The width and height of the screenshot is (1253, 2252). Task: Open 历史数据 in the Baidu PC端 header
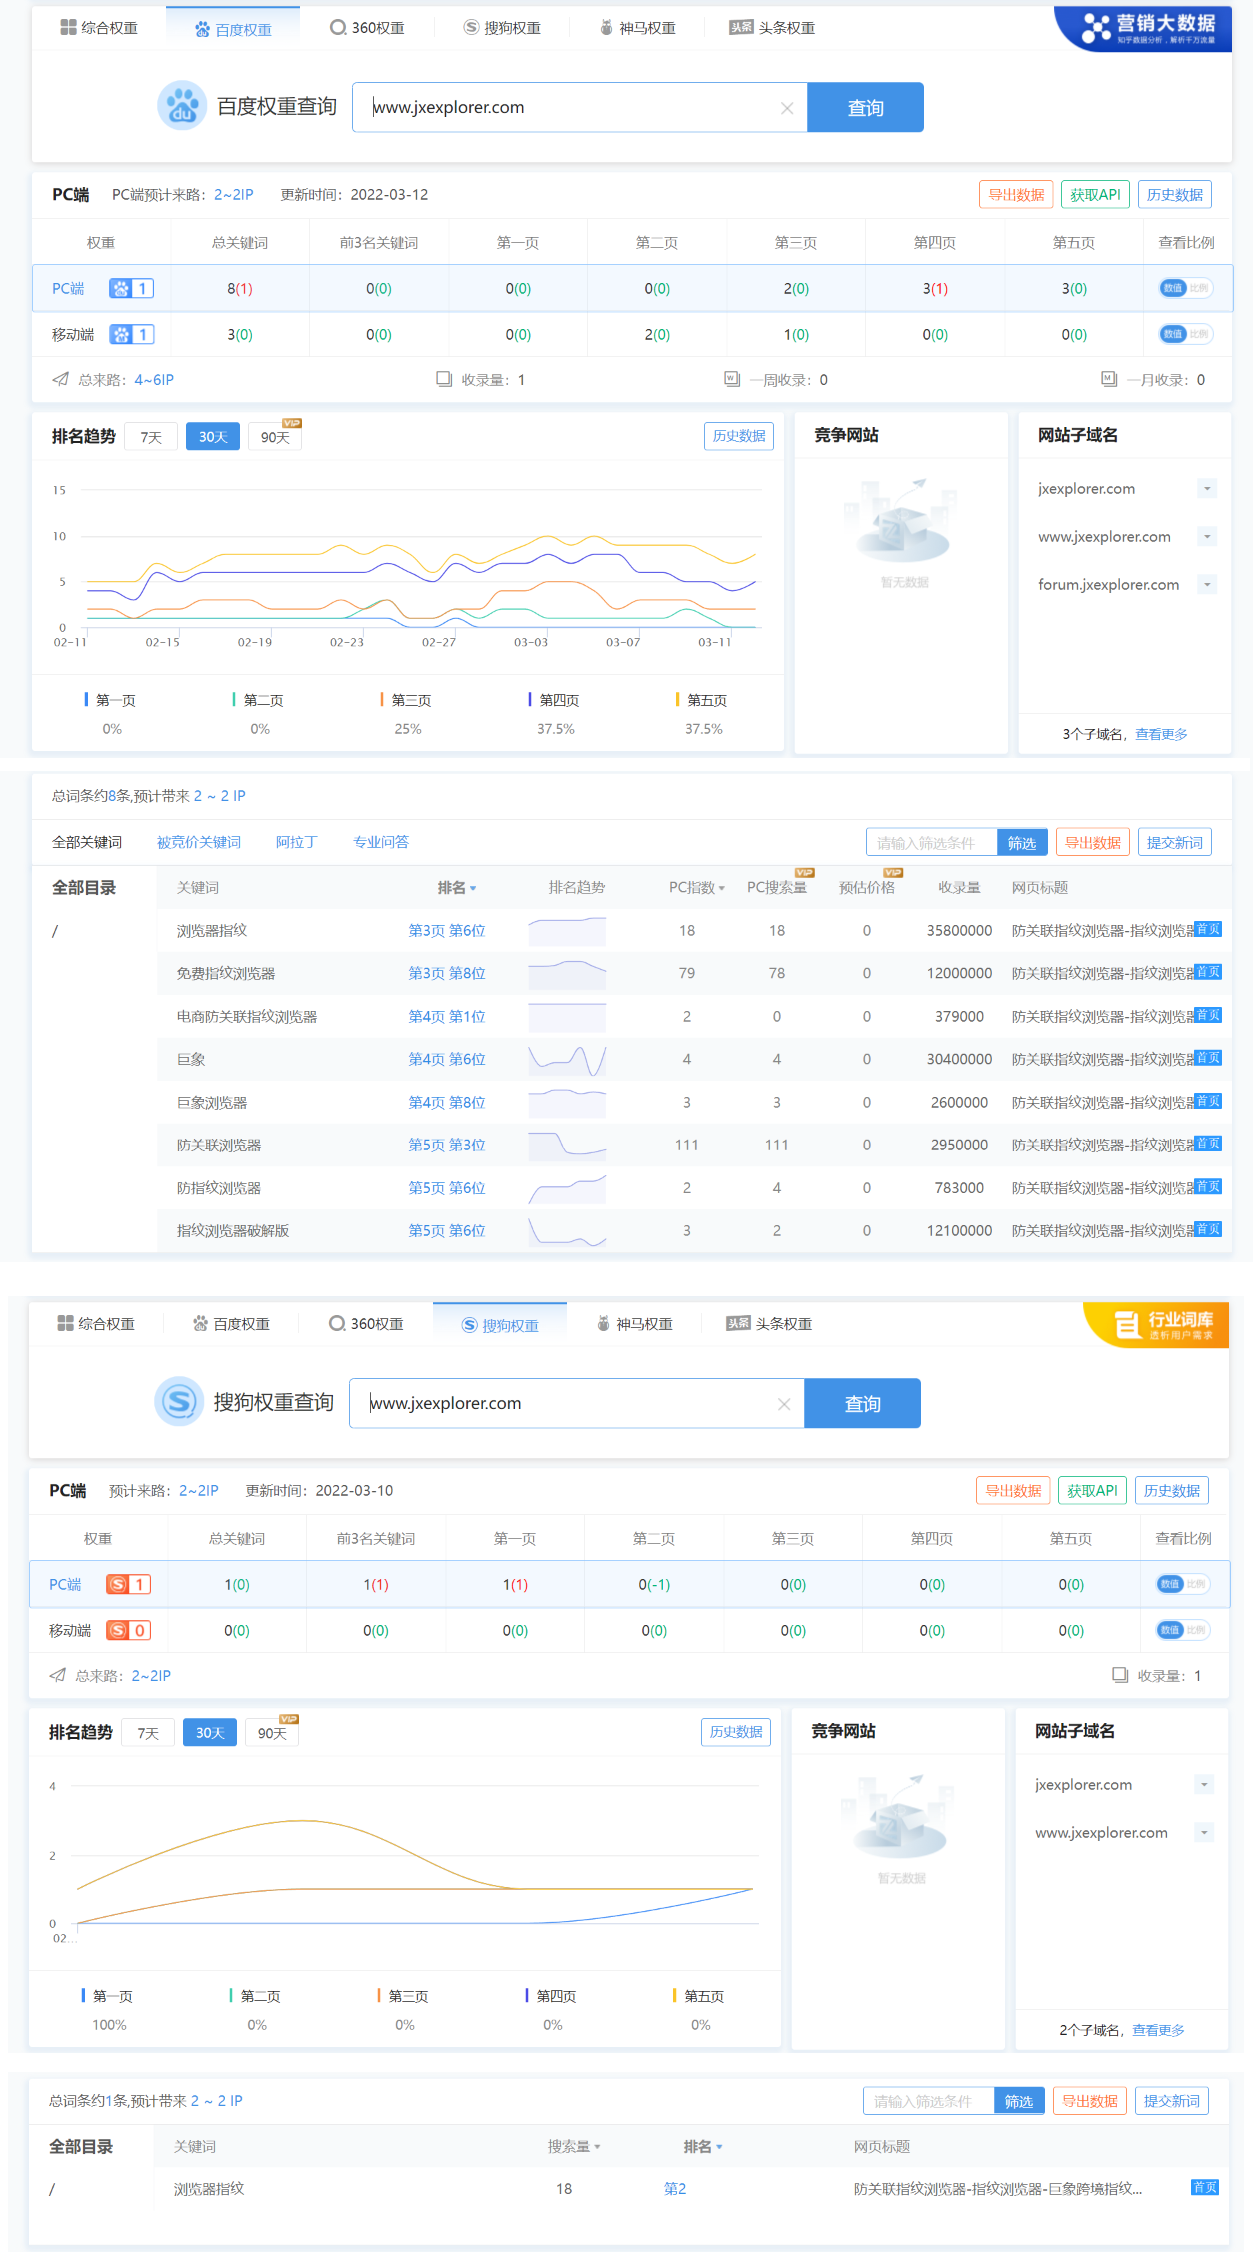coord(1174,195)
